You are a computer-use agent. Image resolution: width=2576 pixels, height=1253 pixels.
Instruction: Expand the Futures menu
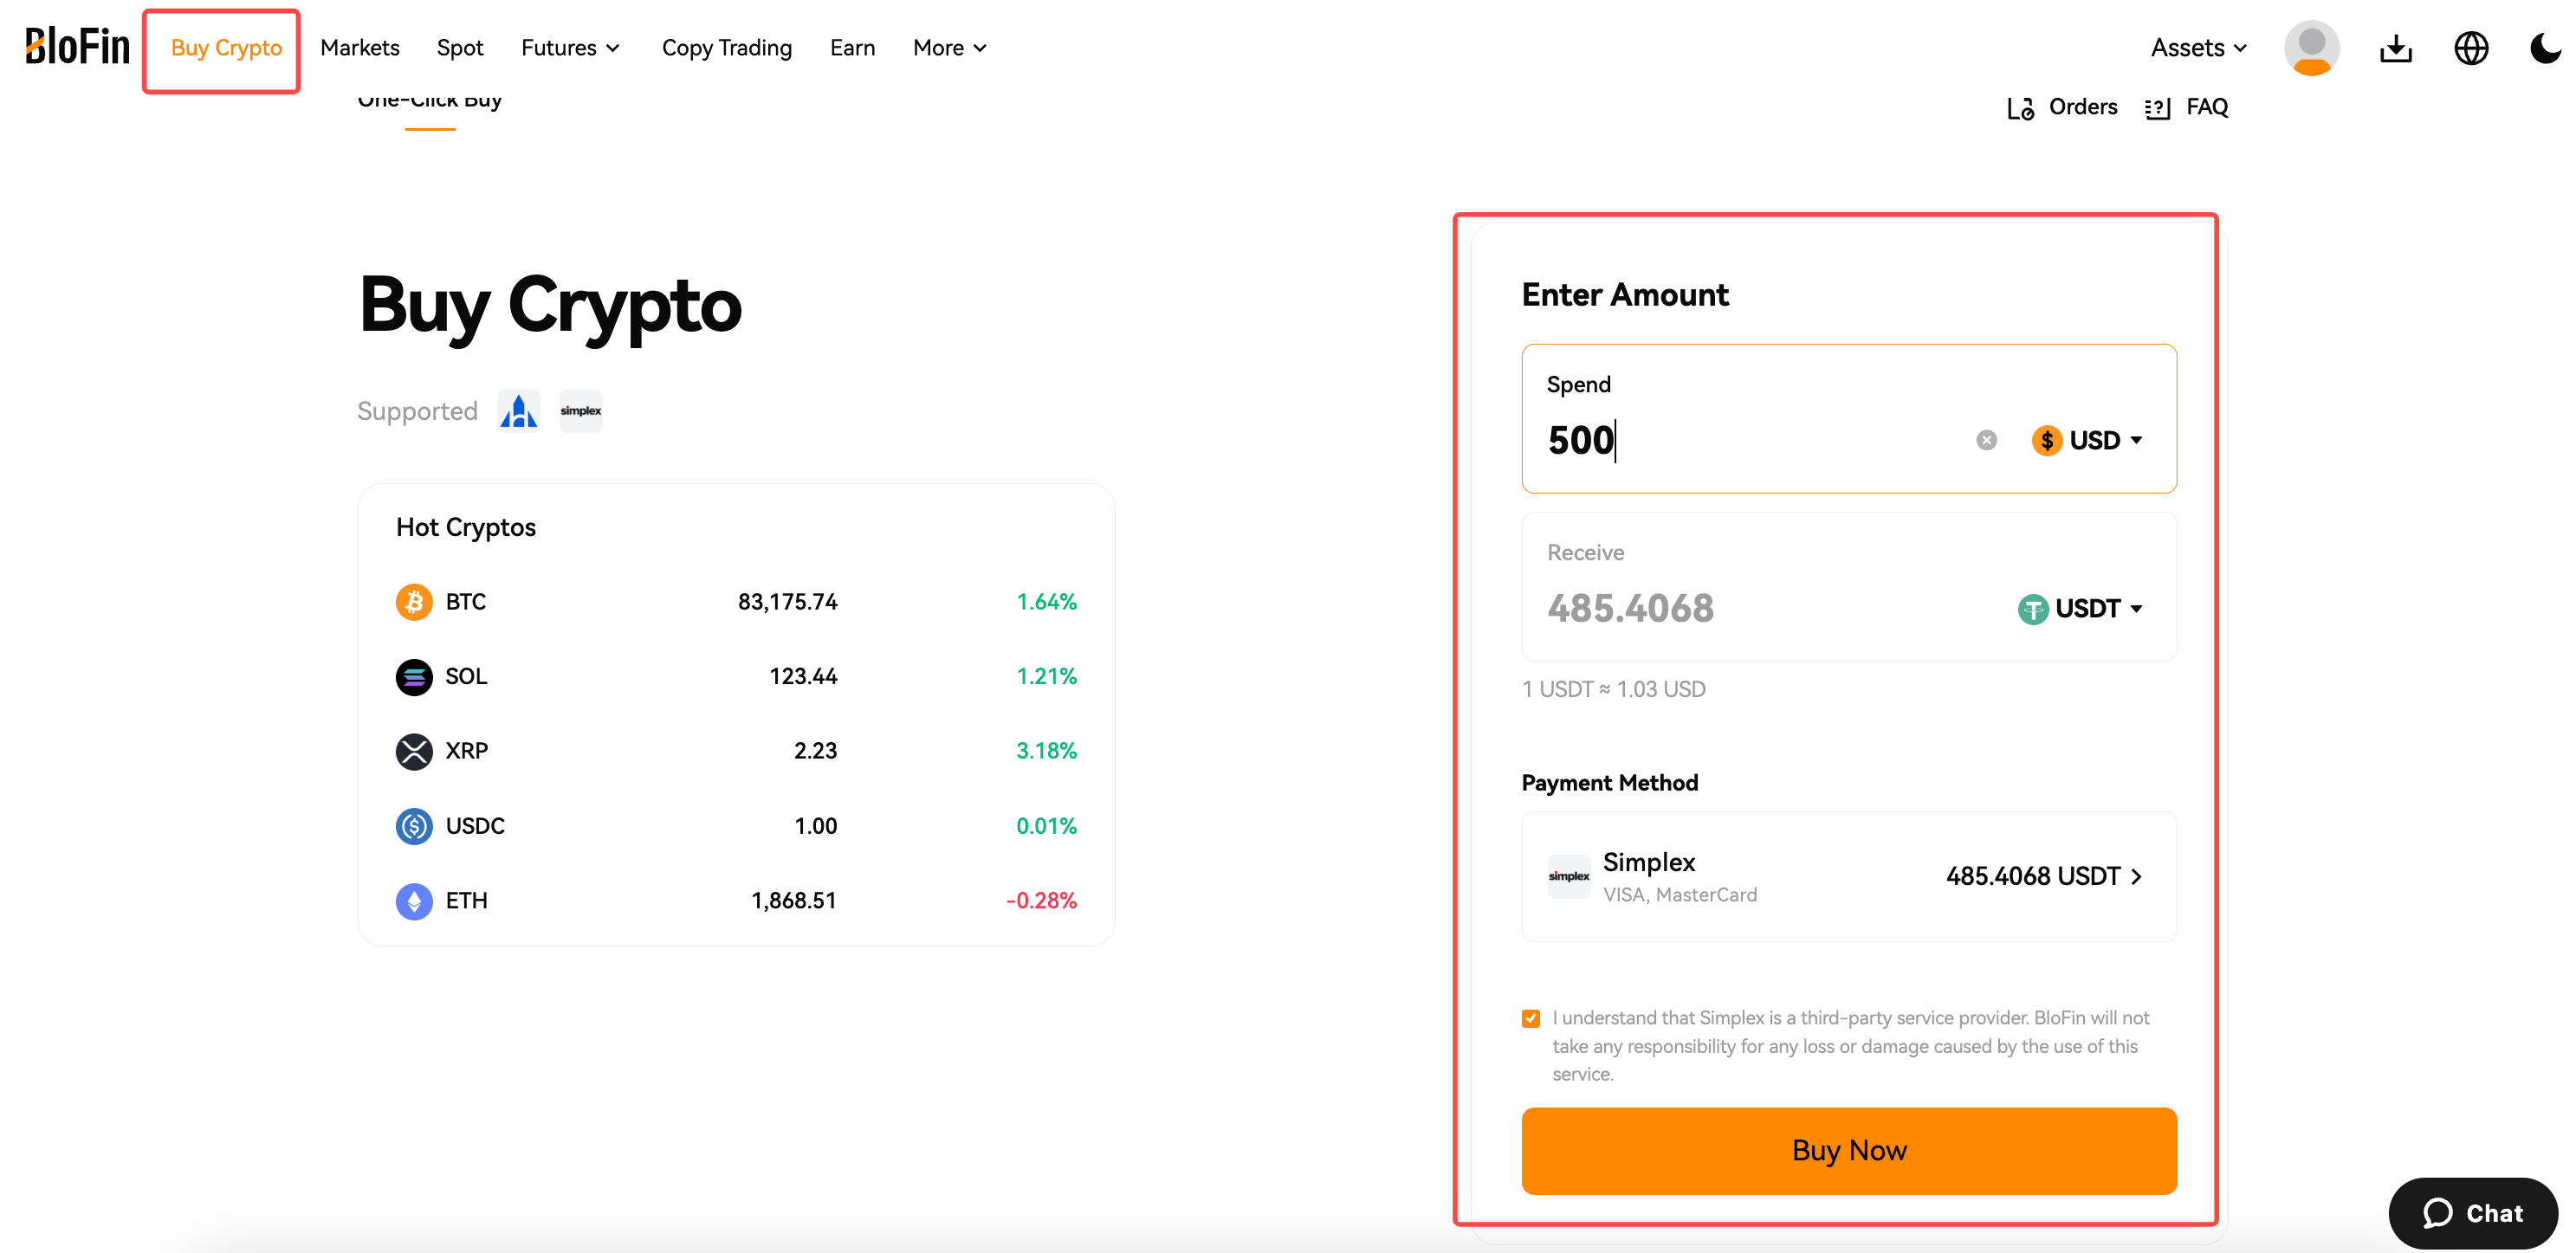570,48
